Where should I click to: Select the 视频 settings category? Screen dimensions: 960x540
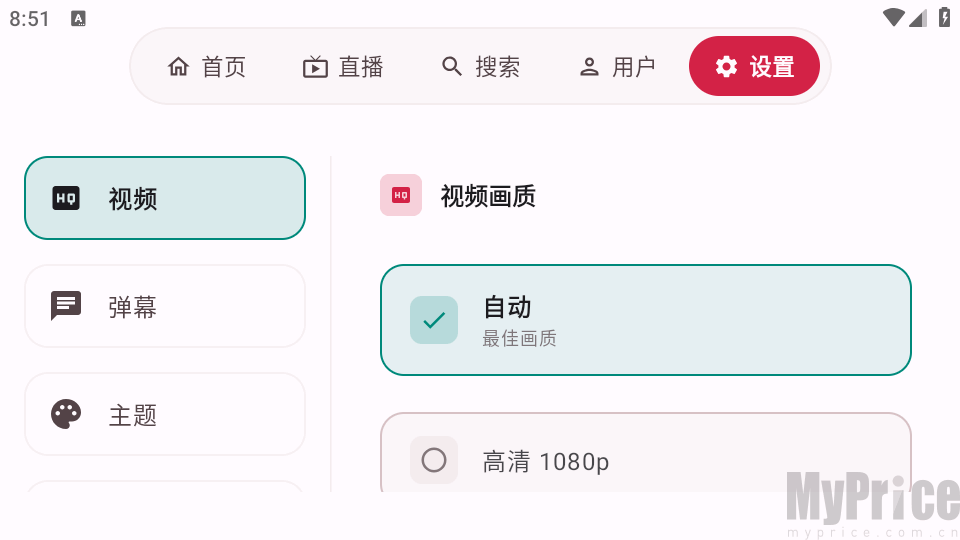coord(165,198)
